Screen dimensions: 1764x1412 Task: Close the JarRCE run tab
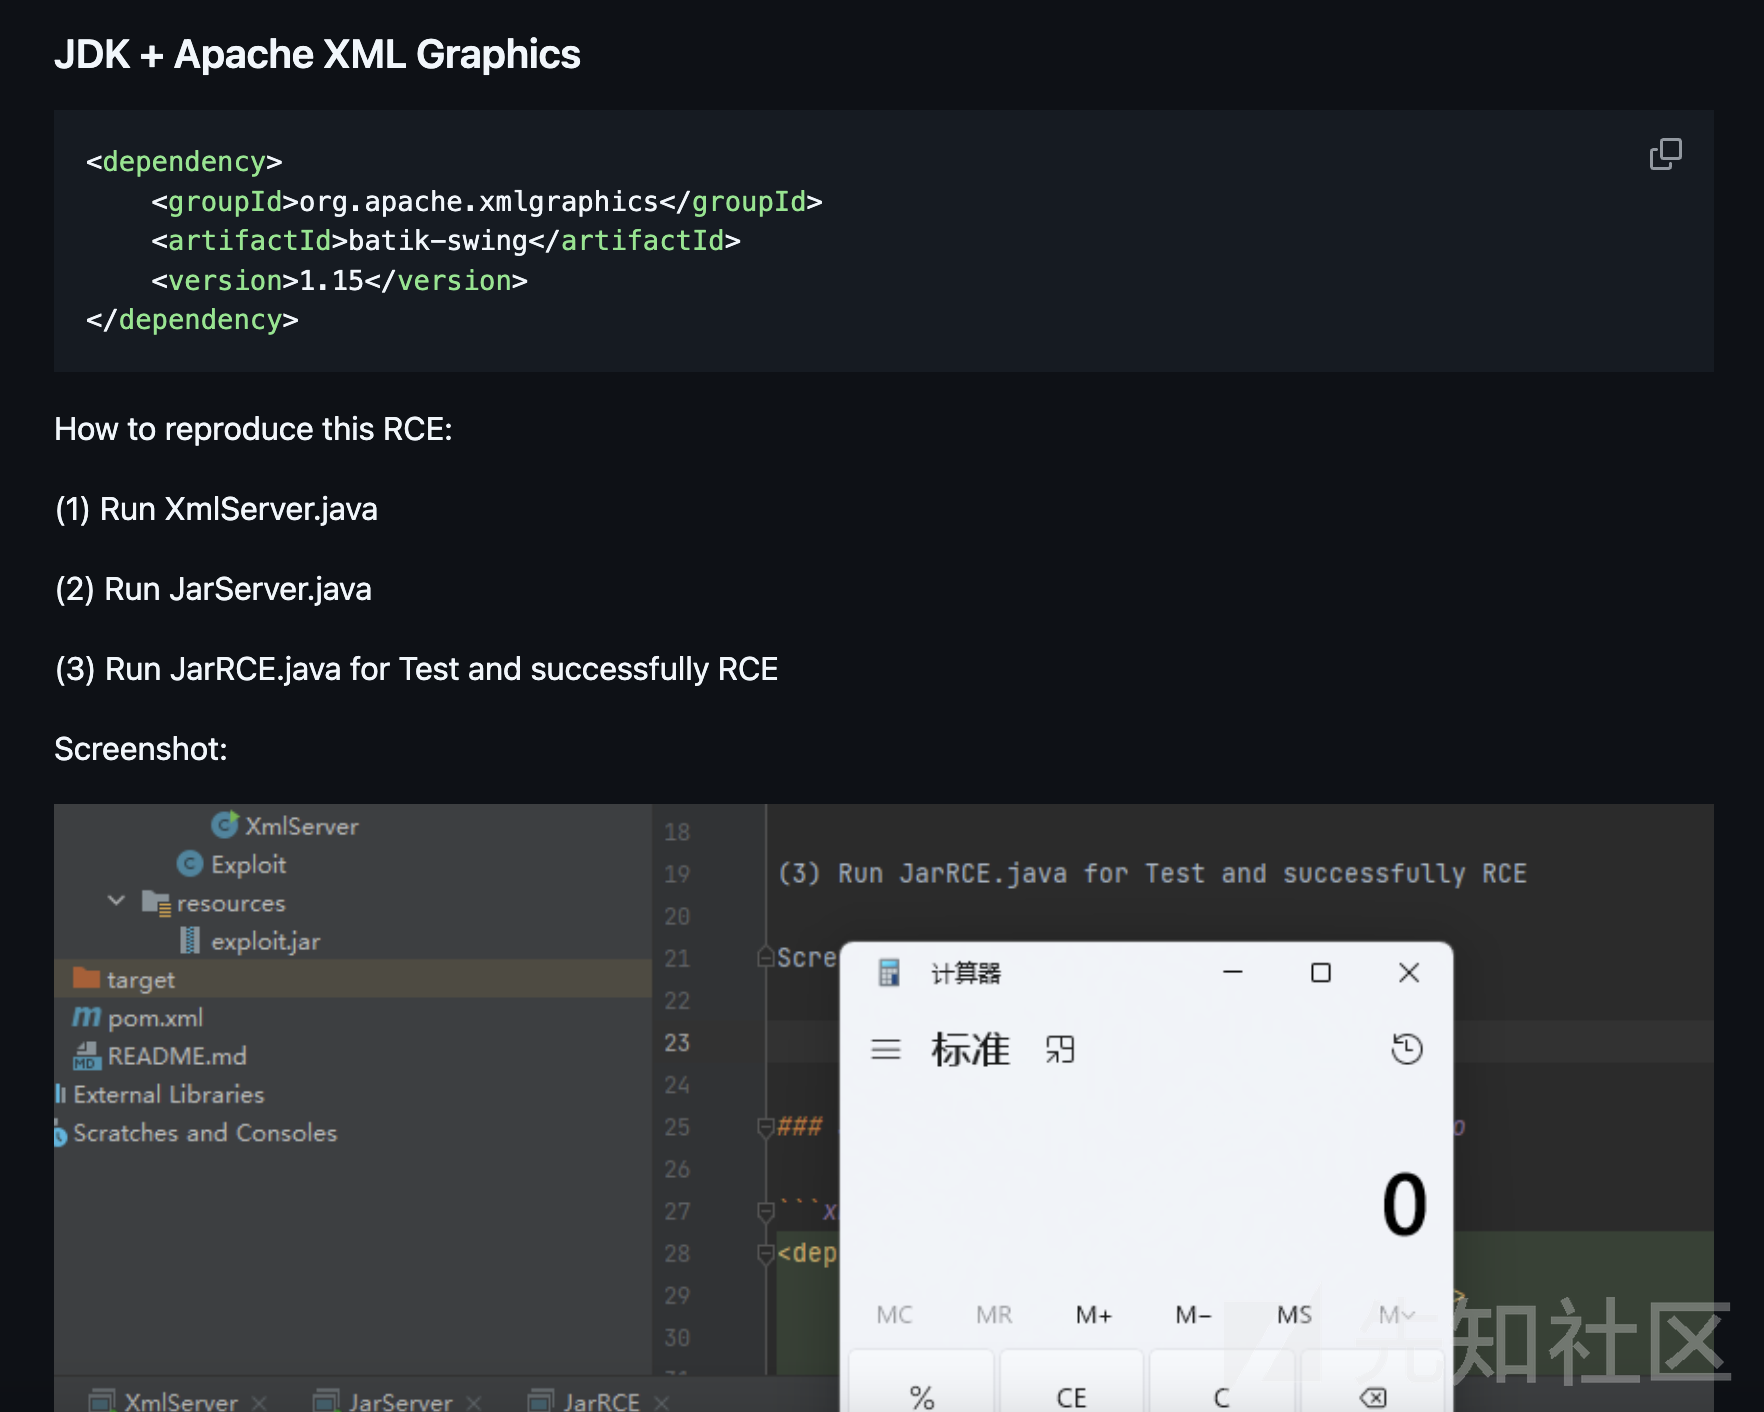[x=661, y=1402]
